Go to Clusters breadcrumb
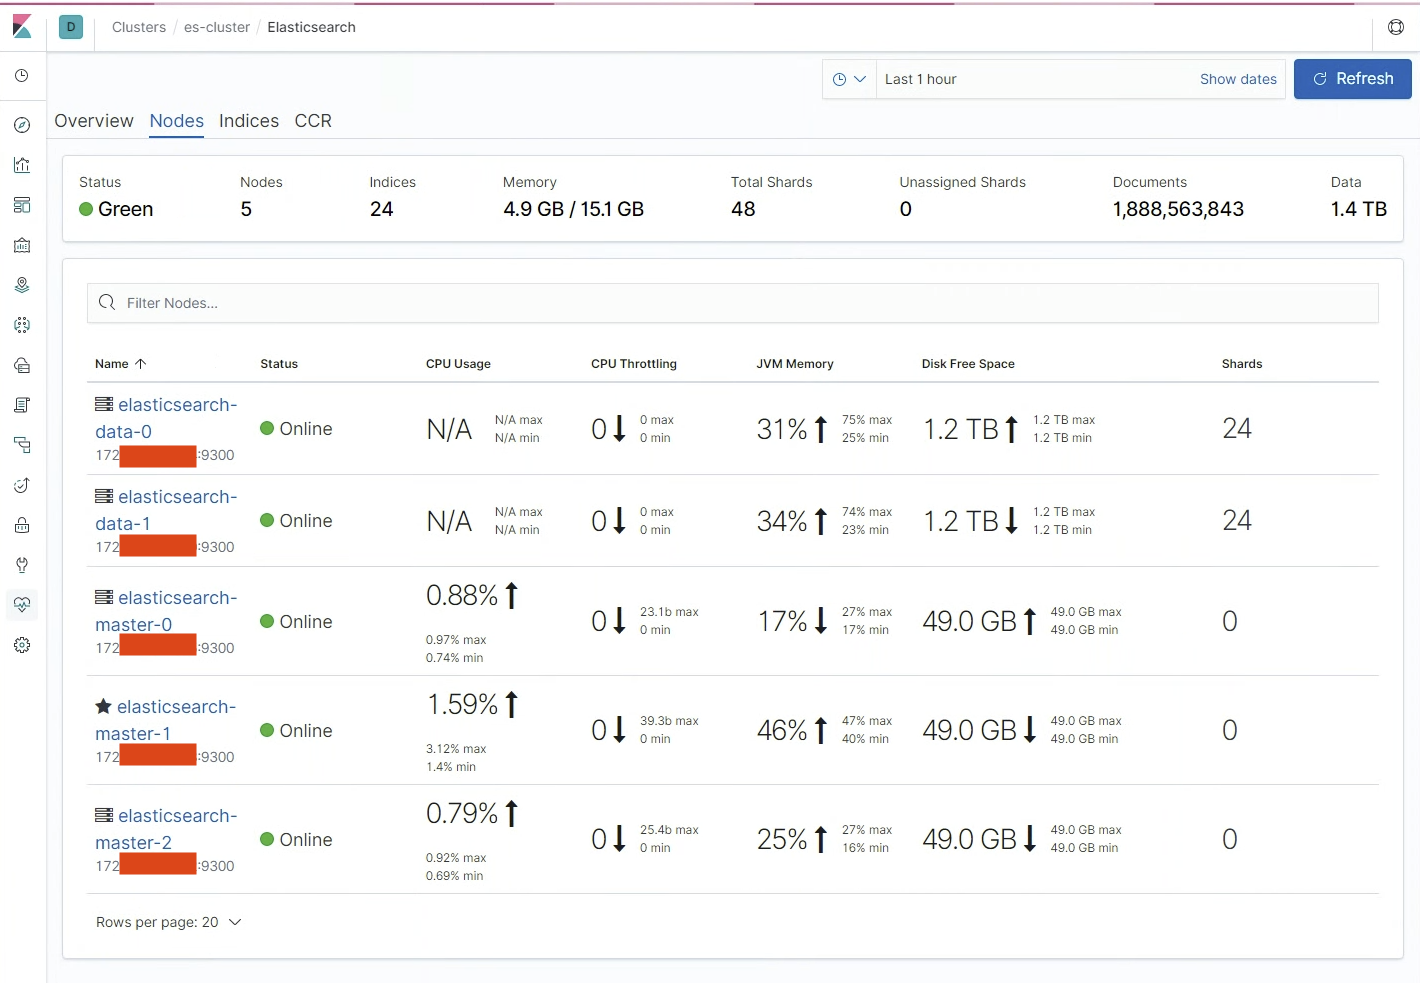 tap(139, 27)
